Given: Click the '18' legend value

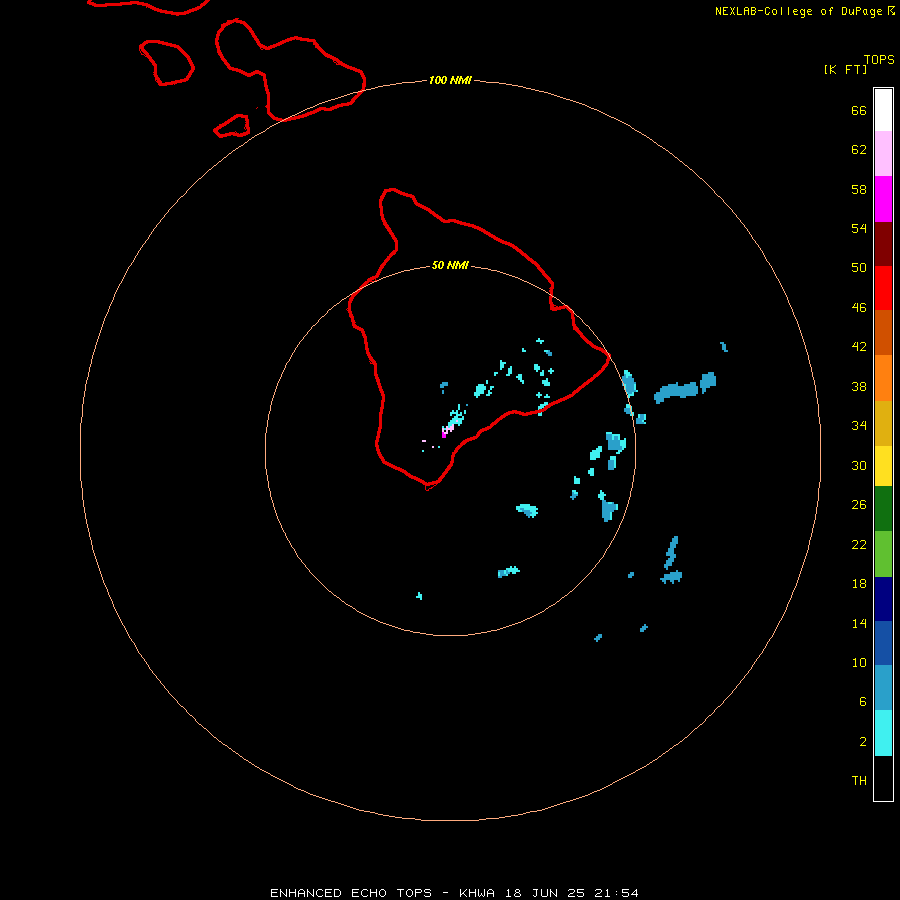Looking at the screenshot, I should (859, 584).
